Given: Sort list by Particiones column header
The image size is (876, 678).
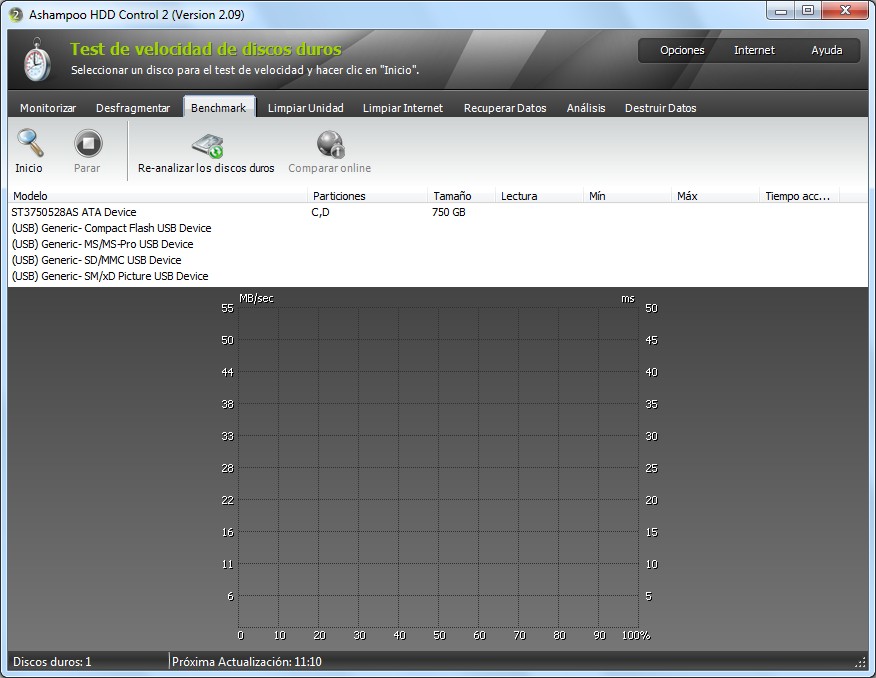Looking at the screenshot, I should pyautogui.click(x=368, y=196).
